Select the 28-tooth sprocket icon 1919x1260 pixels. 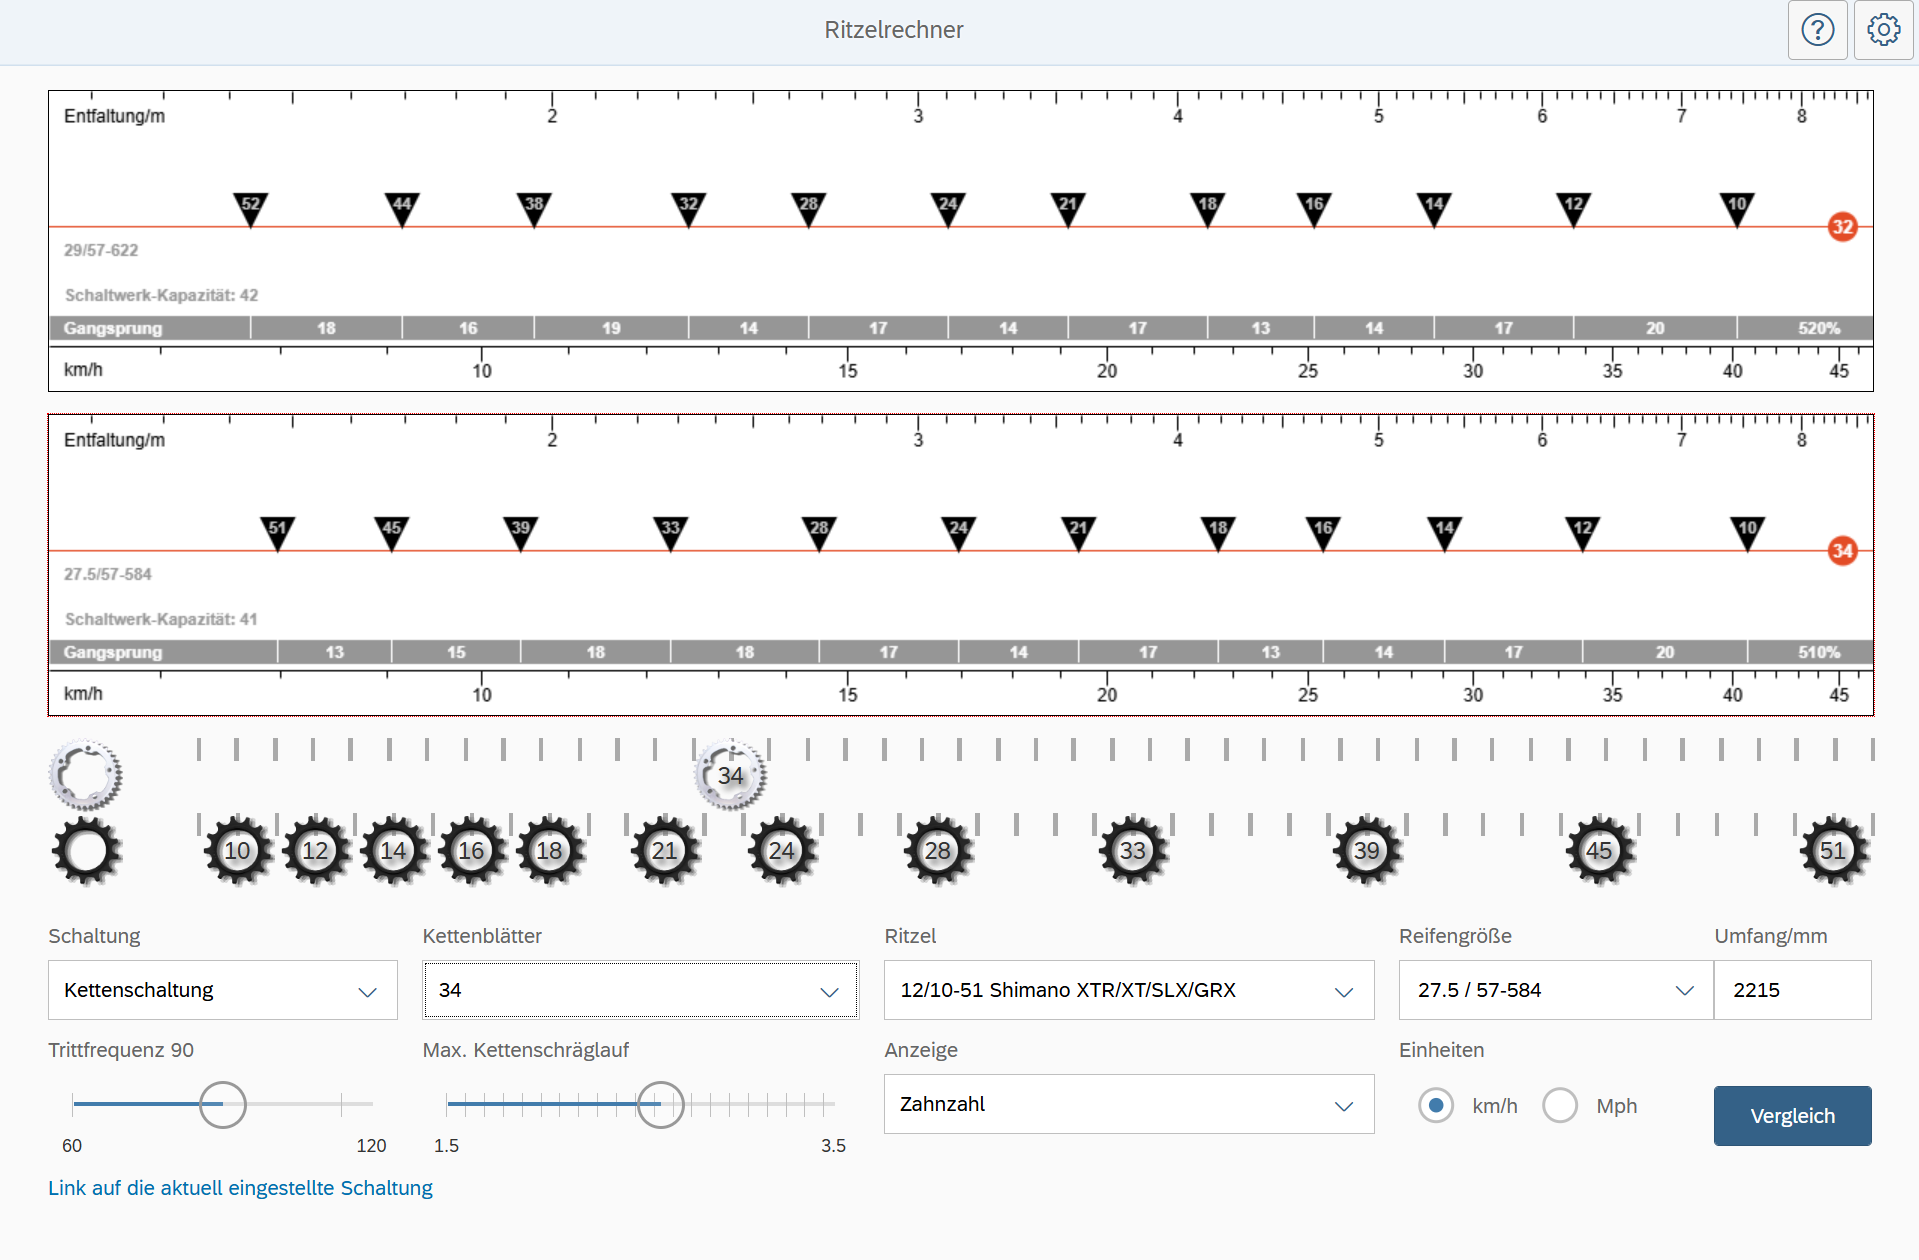point(938,851)
